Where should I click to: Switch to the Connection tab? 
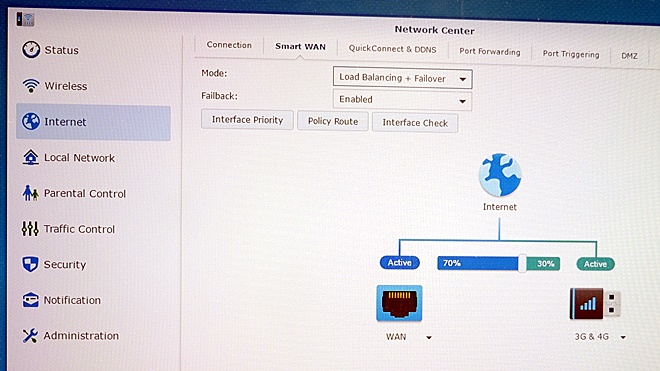229,45
